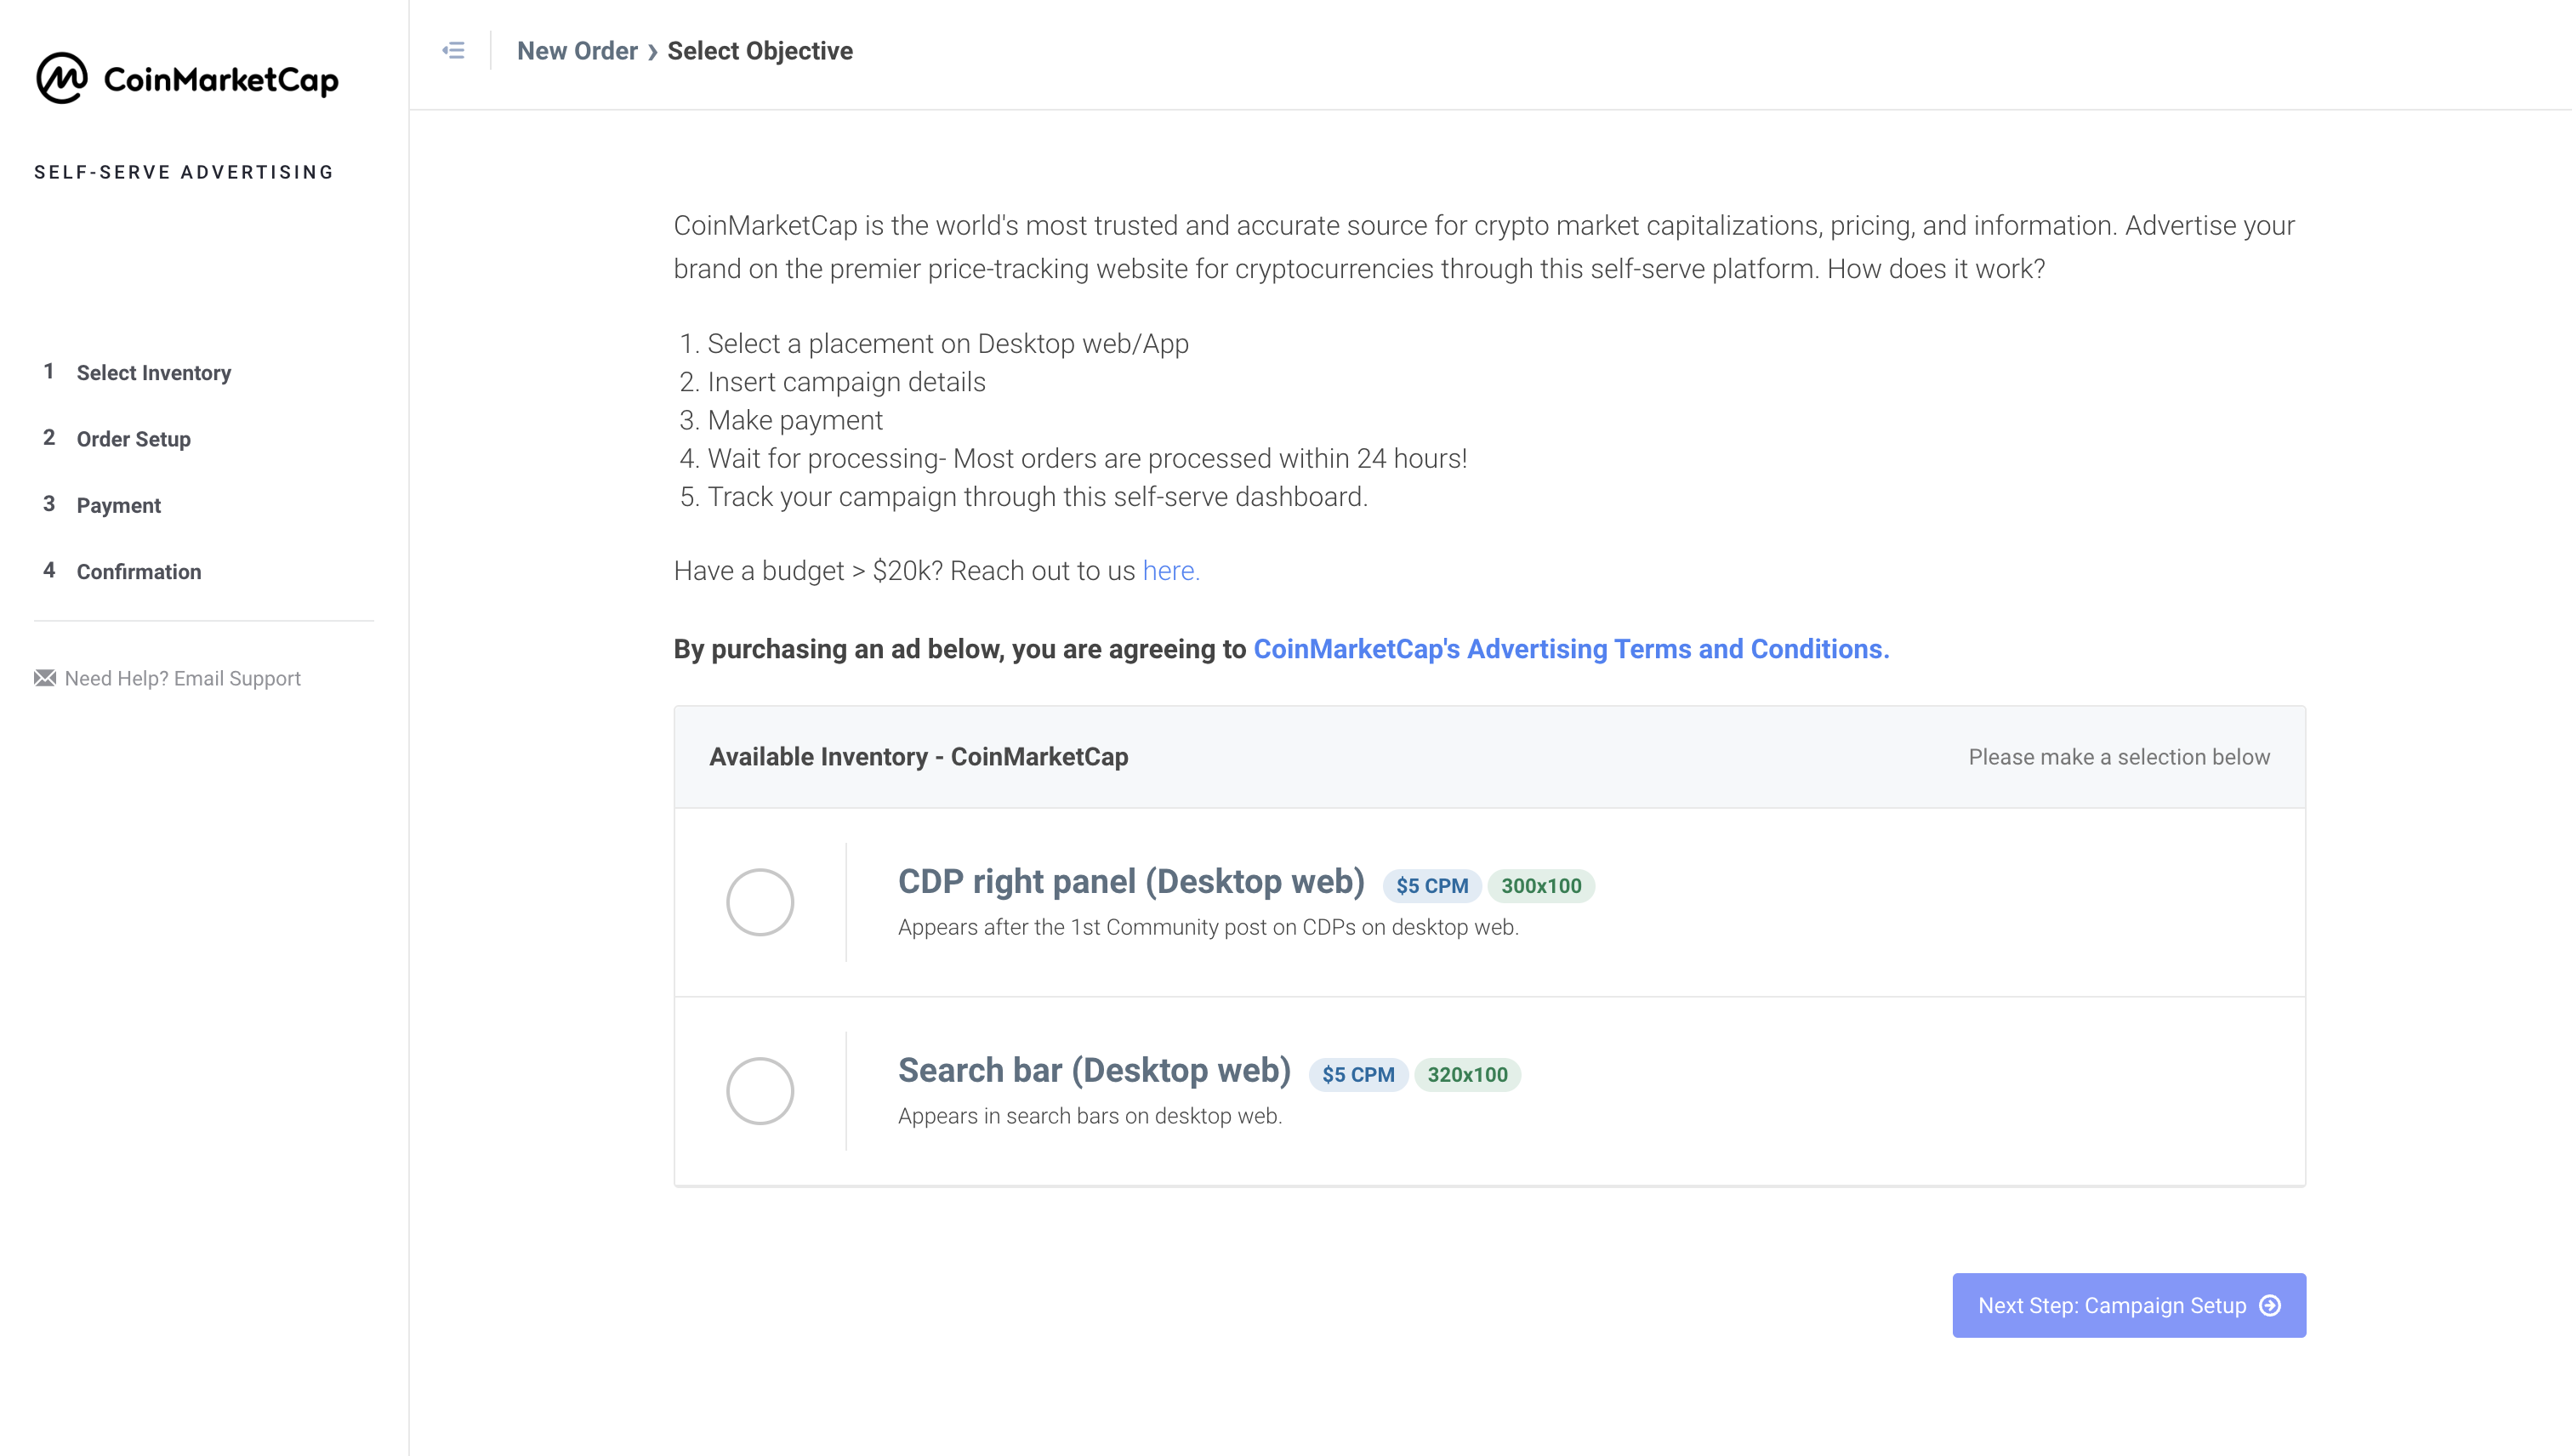Image resolution: width=2572 pixels, height=1456 pixels.
Task: Click the breadcrumb chevron after New Order
Action: click(x=652, y=52)
